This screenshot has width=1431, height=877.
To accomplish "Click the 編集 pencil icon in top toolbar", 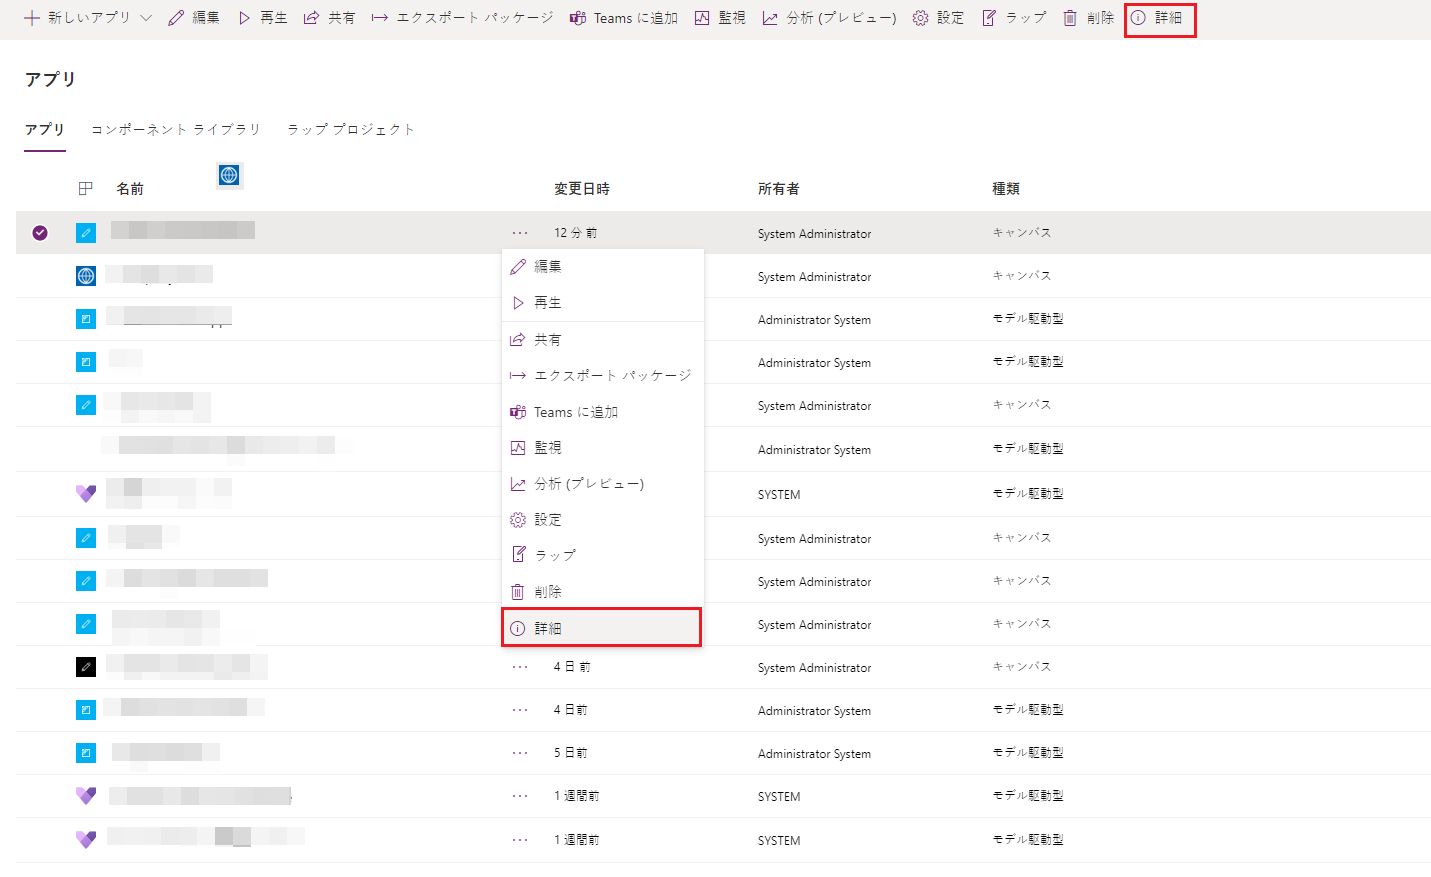I will [177, 18].
